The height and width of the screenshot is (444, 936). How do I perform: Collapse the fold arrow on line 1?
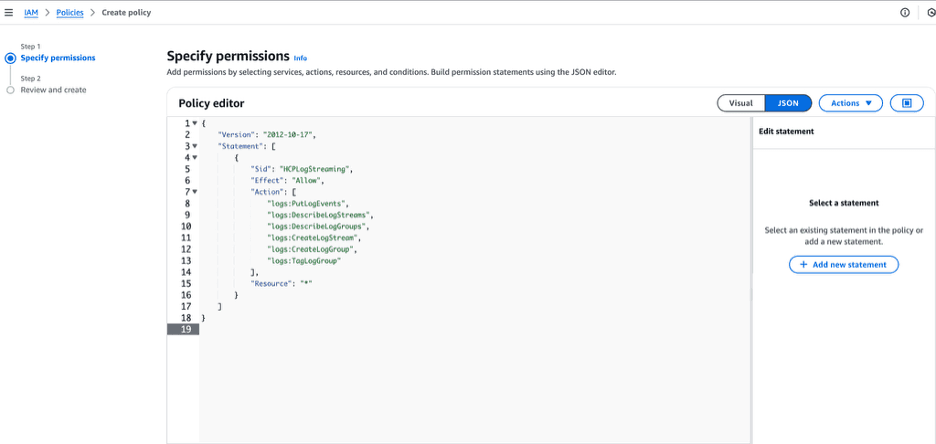click(194, 123)
